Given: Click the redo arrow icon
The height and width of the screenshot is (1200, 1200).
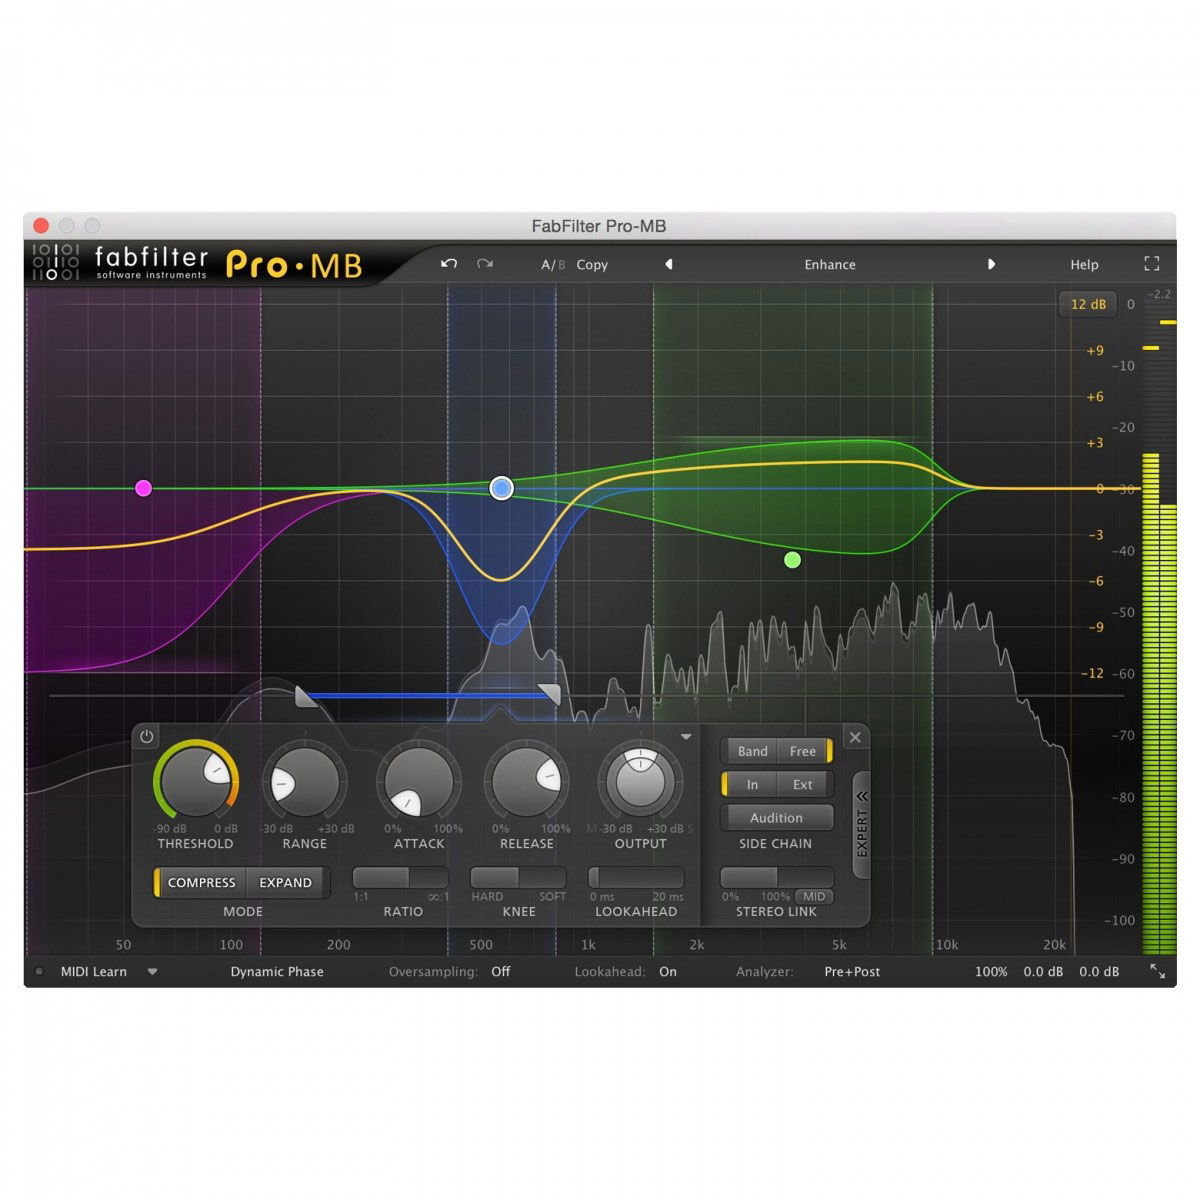Looking at the screenshot, I should click(485, 263).
